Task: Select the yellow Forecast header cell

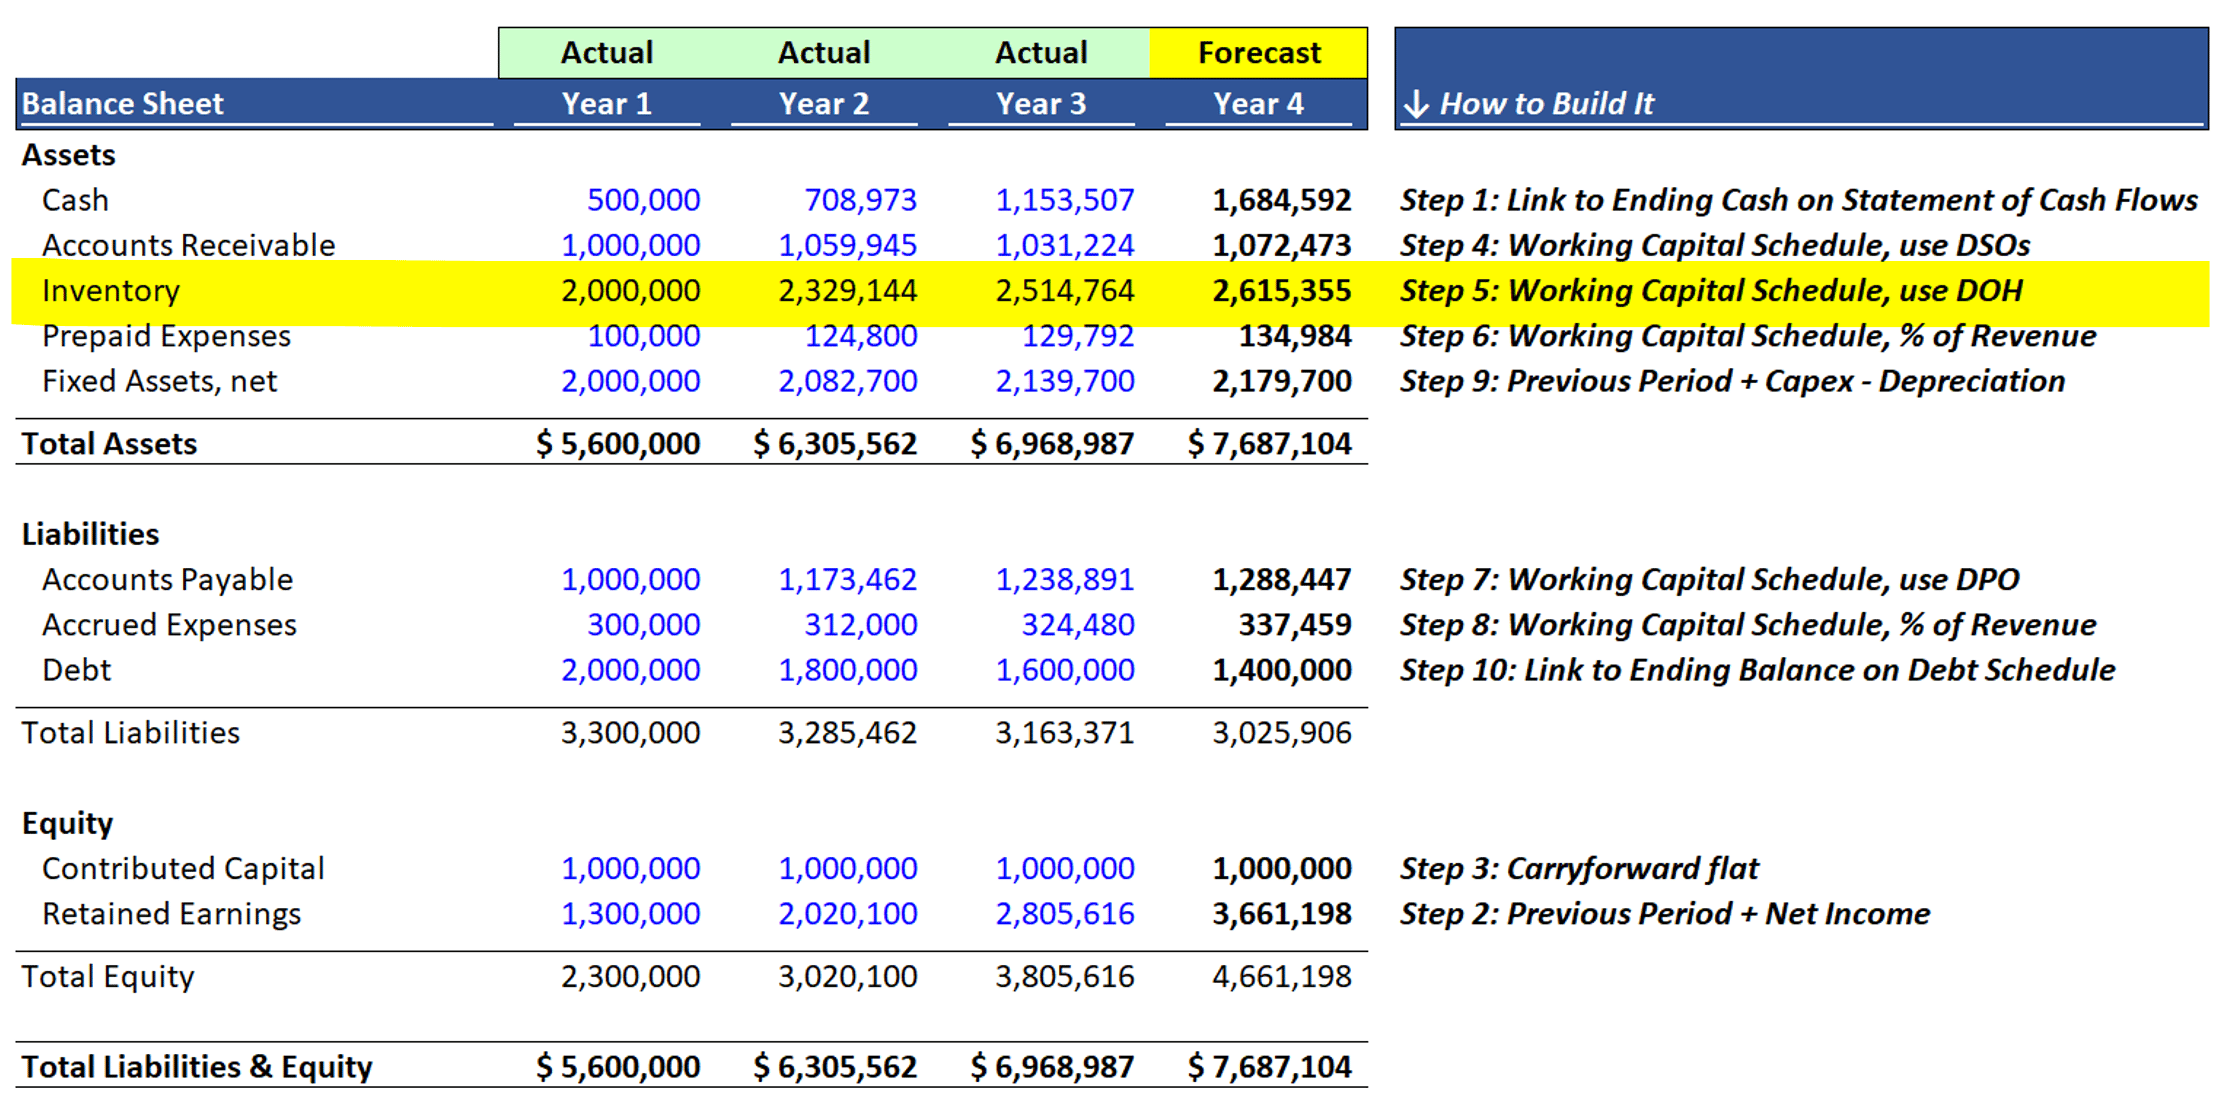Action: pos(1258,53)
